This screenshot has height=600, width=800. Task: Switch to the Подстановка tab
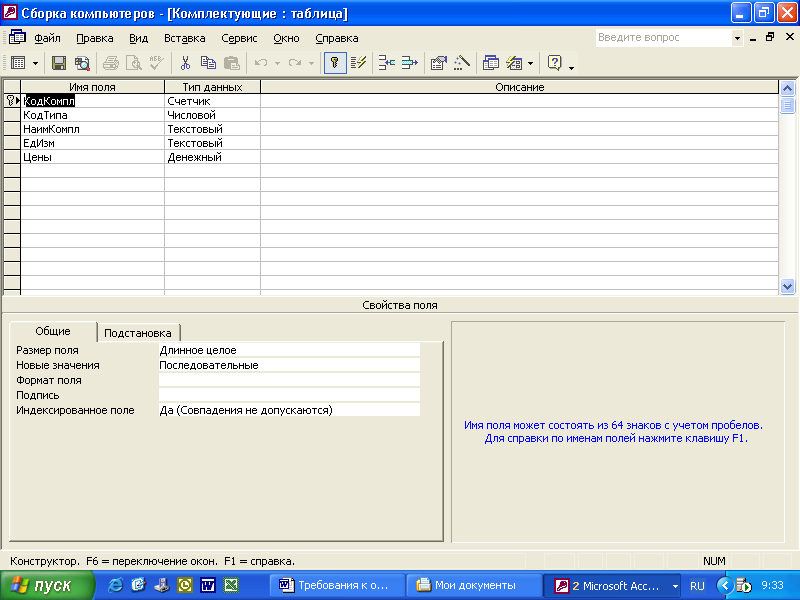[138, 333]
